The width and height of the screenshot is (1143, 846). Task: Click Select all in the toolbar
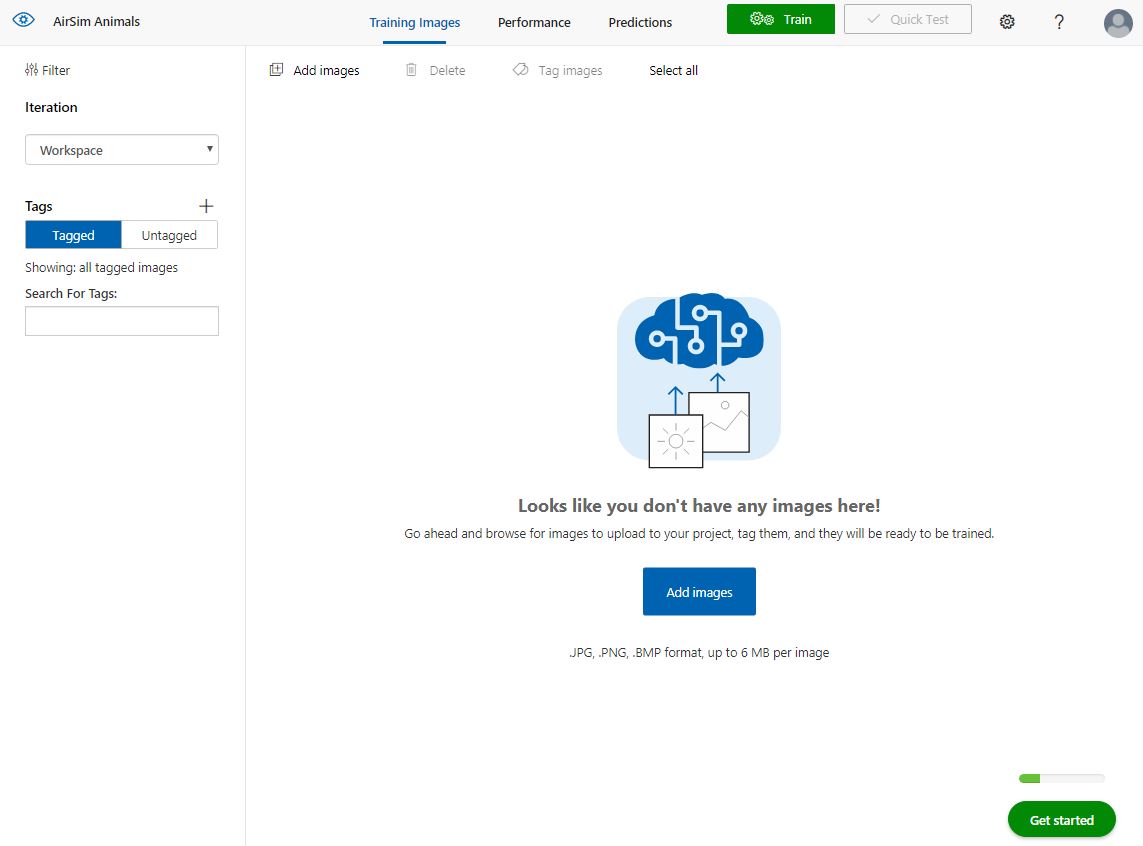click(674, 71)
